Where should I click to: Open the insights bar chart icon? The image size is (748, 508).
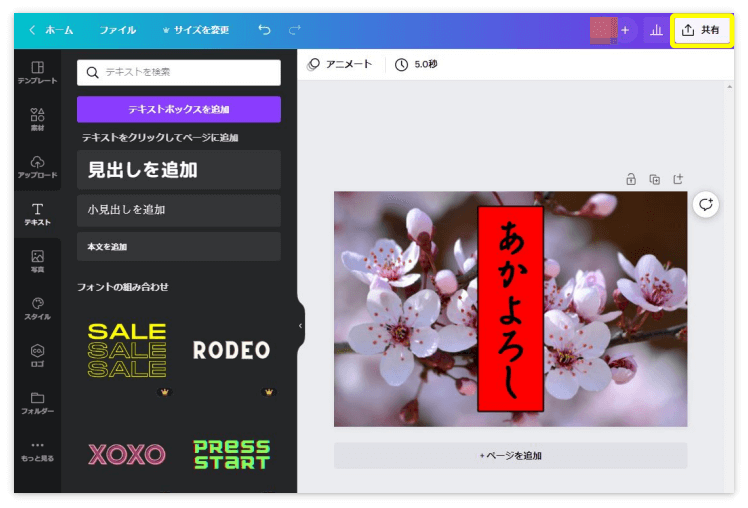point(656,30)
